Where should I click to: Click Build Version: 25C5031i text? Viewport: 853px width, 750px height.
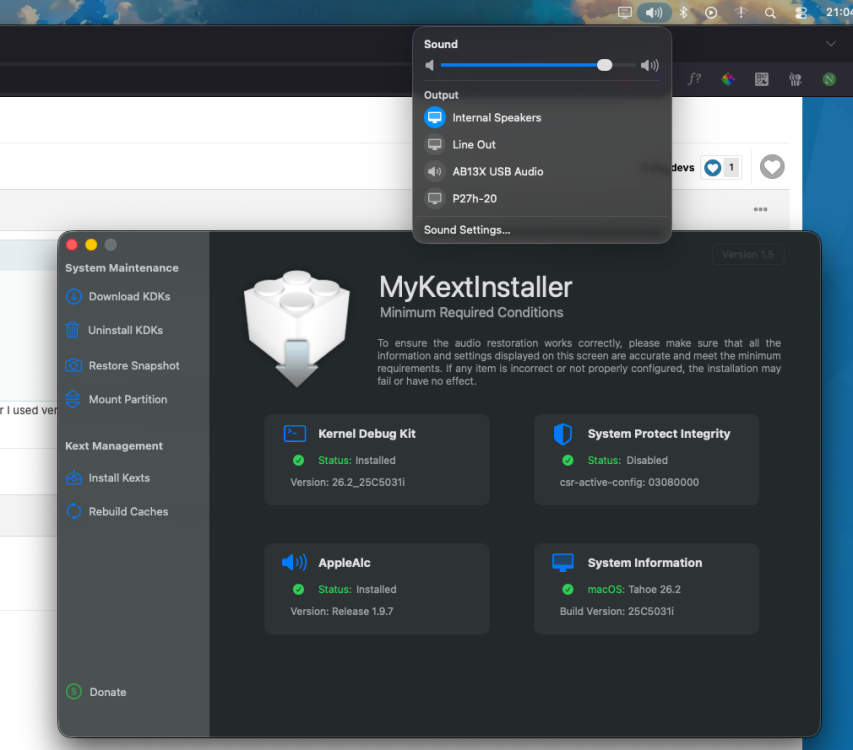pos(616,611)
